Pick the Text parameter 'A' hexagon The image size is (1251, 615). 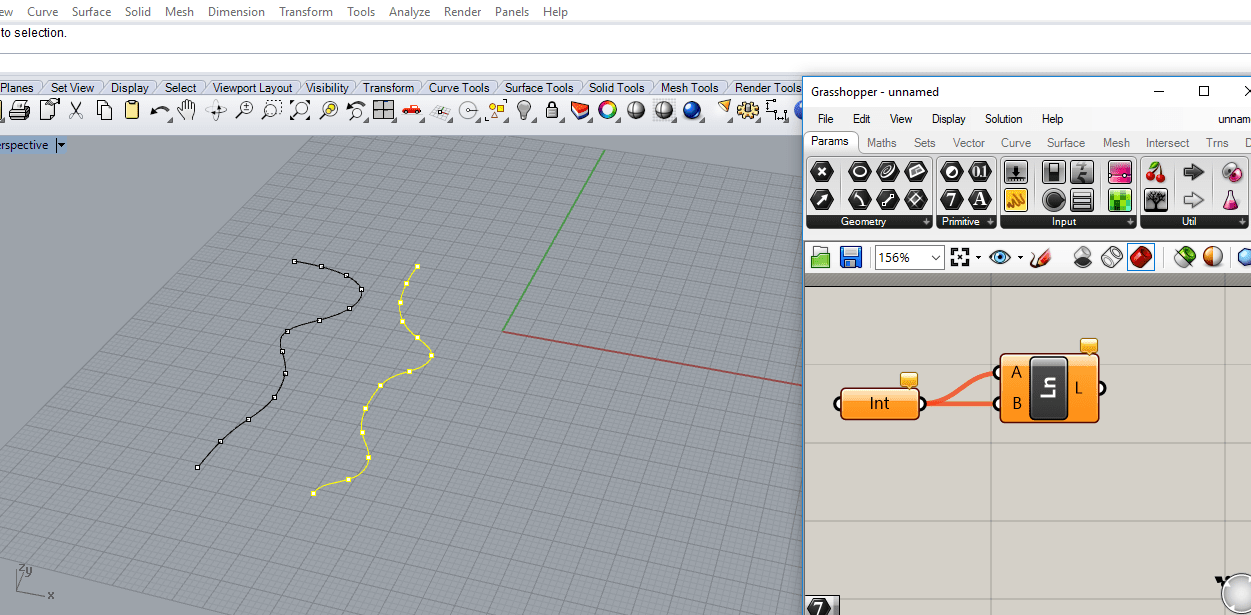coord(980,199)
